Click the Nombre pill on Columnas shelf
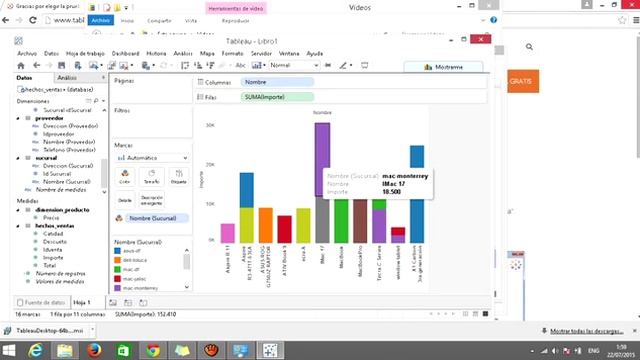This screenshot has height=360, width=640. click(x=277, y=82)
